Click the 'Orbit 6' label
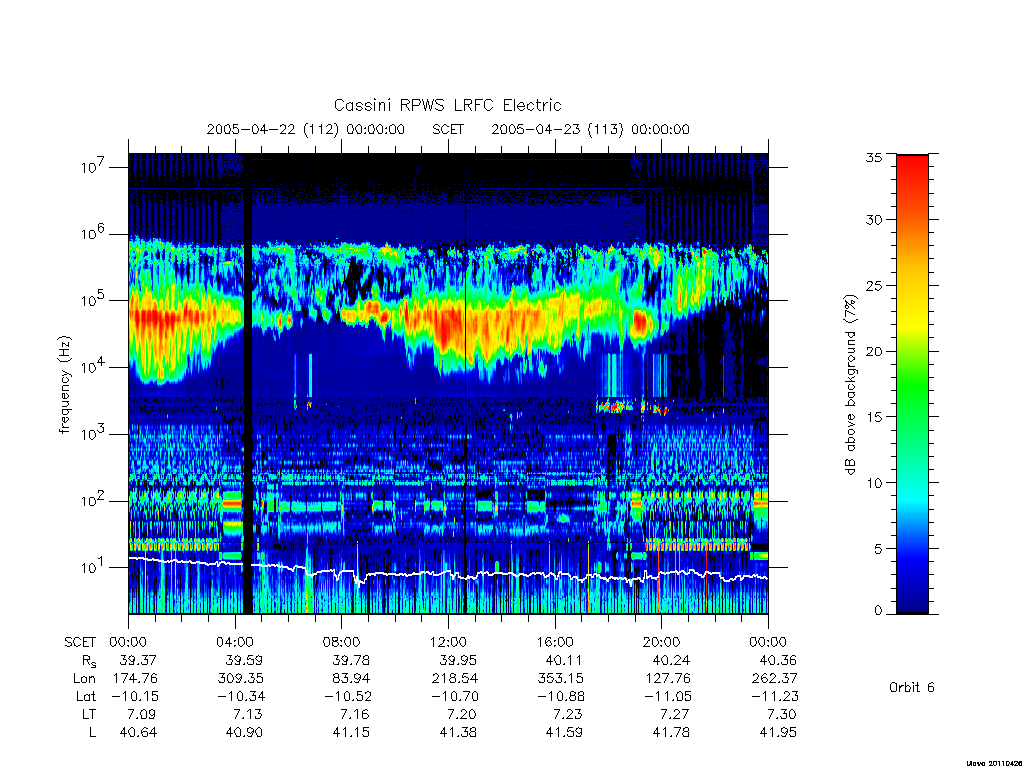Screen dimensions: 1024x768 912,687
